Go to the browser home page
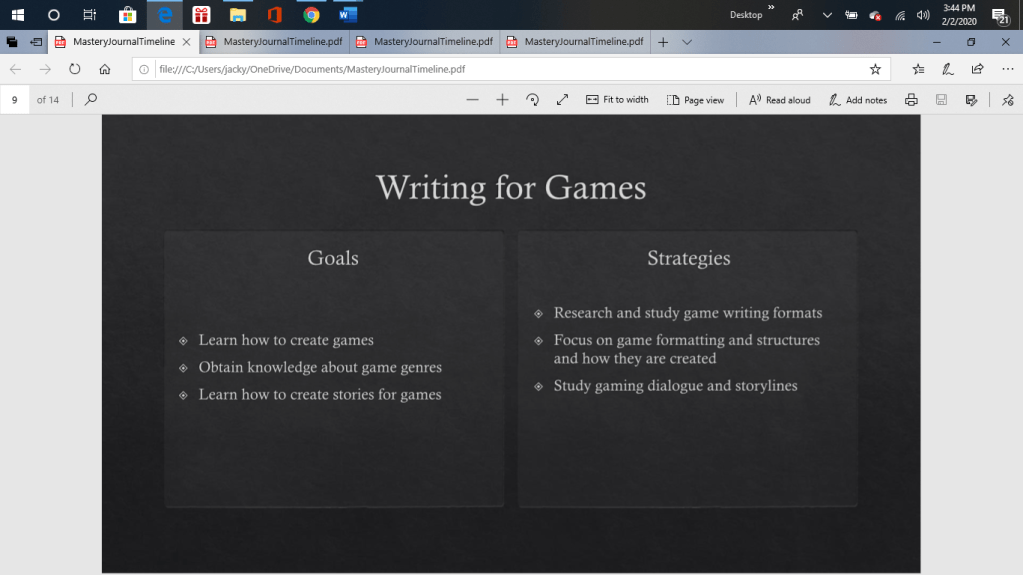1023x575 pixels. click(105, 69)
